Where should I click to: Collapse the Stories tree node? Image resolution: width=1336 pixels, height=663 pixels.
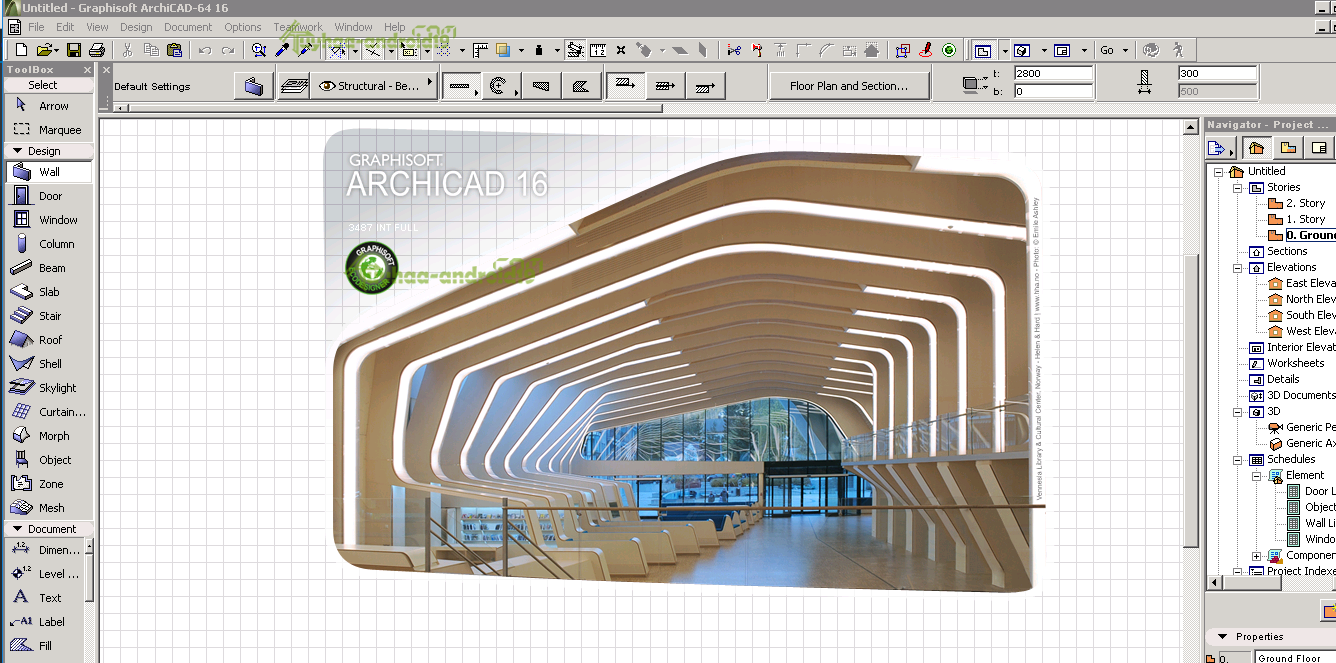[1238, 187]
